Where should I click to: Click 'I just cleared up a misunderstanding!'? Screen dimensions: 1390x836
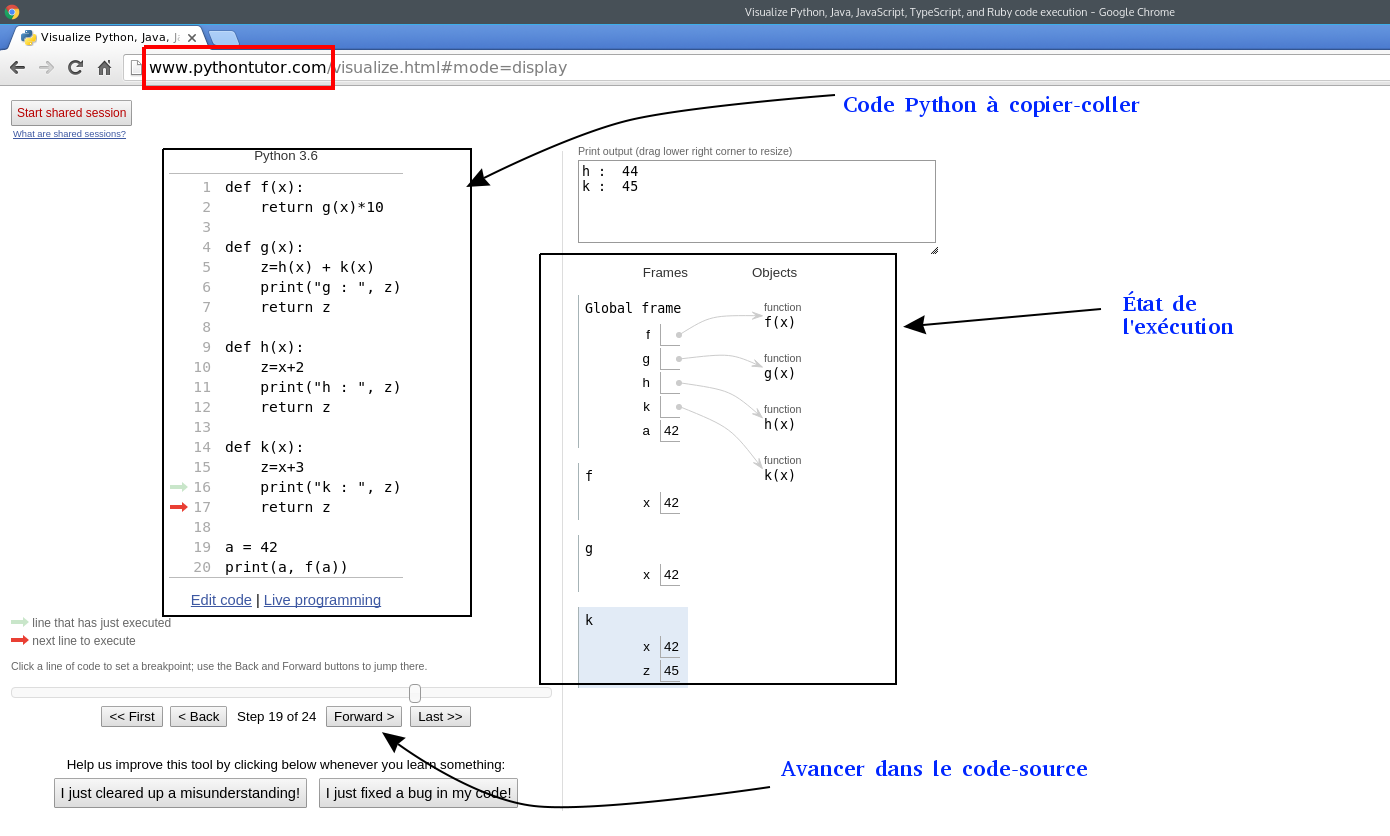pyautogui.click(x=180, y=793)
